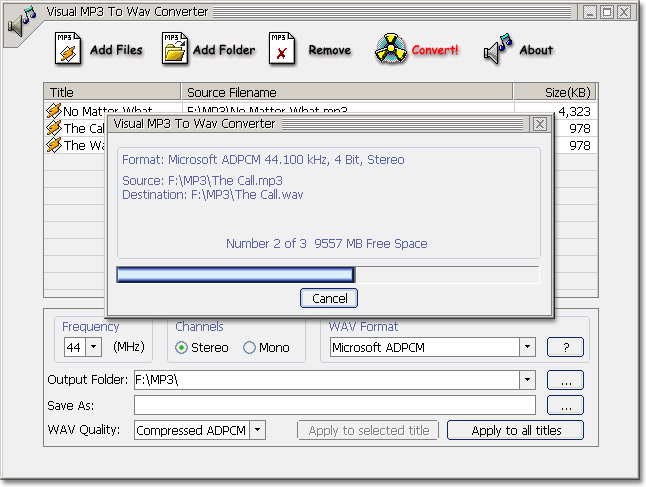Click the Convert radiation-style icon
Viewport: 646px width, 487px height.
[391, 49]
